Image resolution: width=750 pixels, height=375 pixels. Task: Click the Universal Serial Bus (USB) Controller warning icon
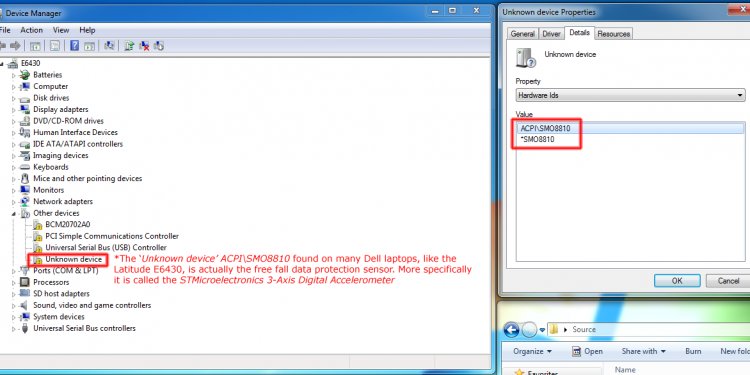(37, 248)
